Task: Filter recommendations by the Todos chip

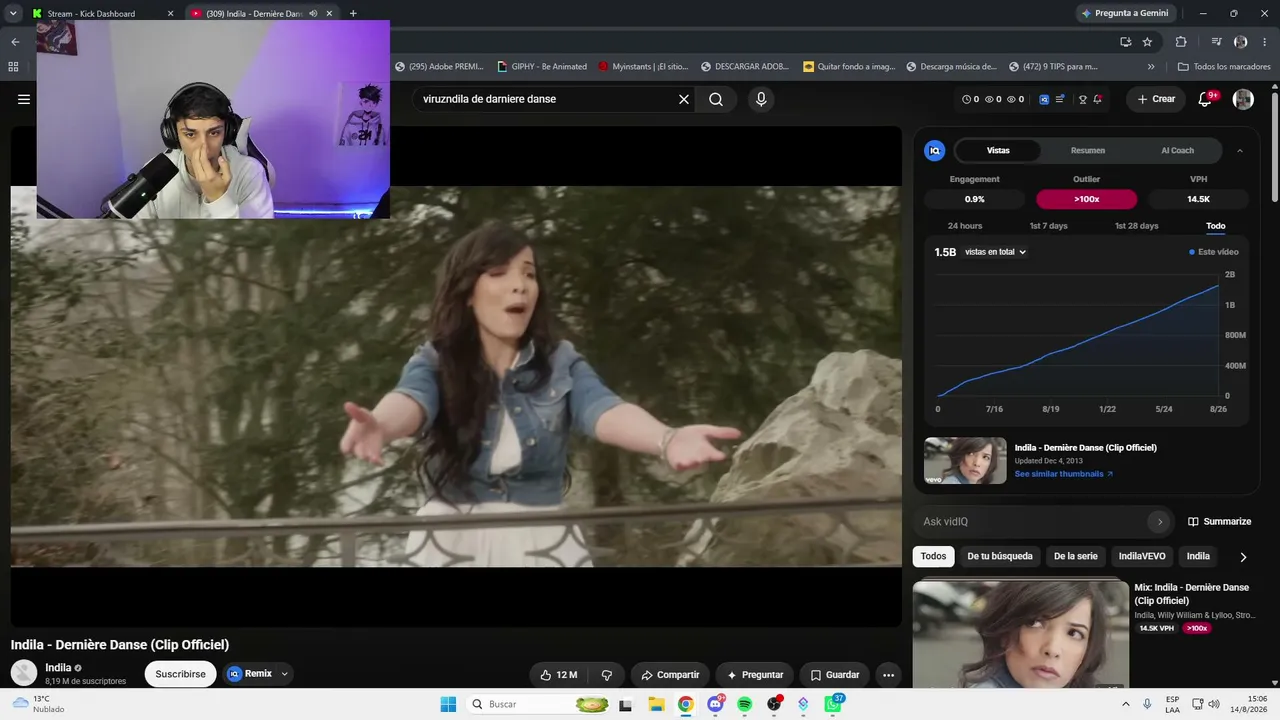Action: point(933,557)
